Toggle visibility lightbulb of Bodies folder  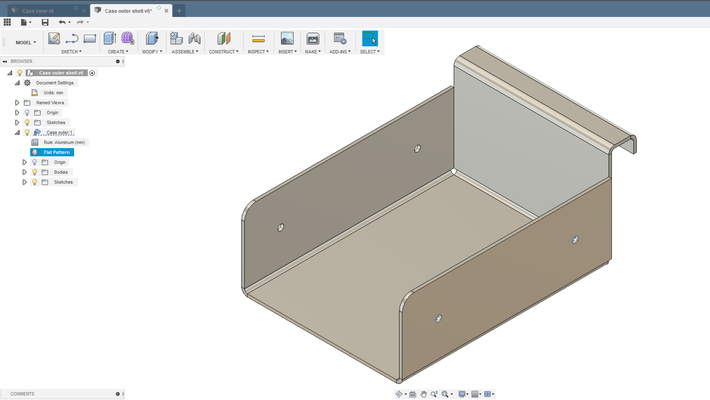[x=34, y=172]
